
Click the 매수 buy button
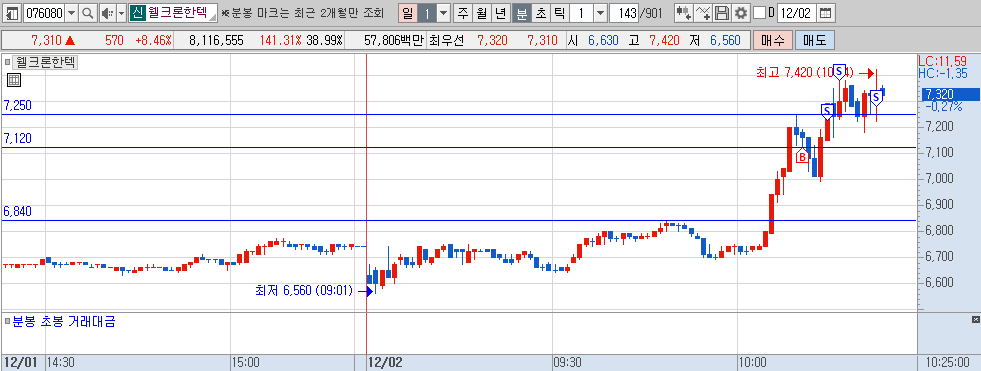pos(773,41)
